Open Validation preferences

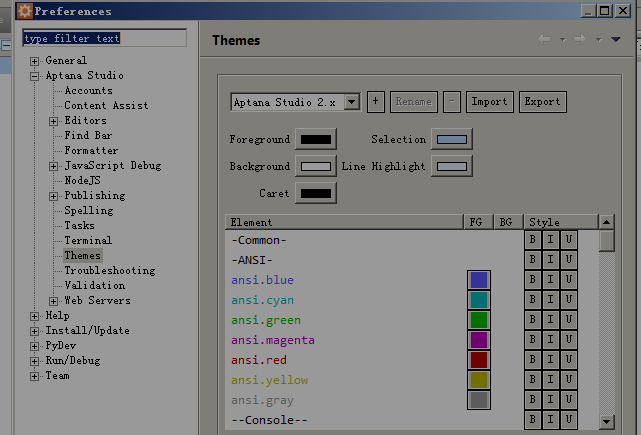[x=94, y=285]
